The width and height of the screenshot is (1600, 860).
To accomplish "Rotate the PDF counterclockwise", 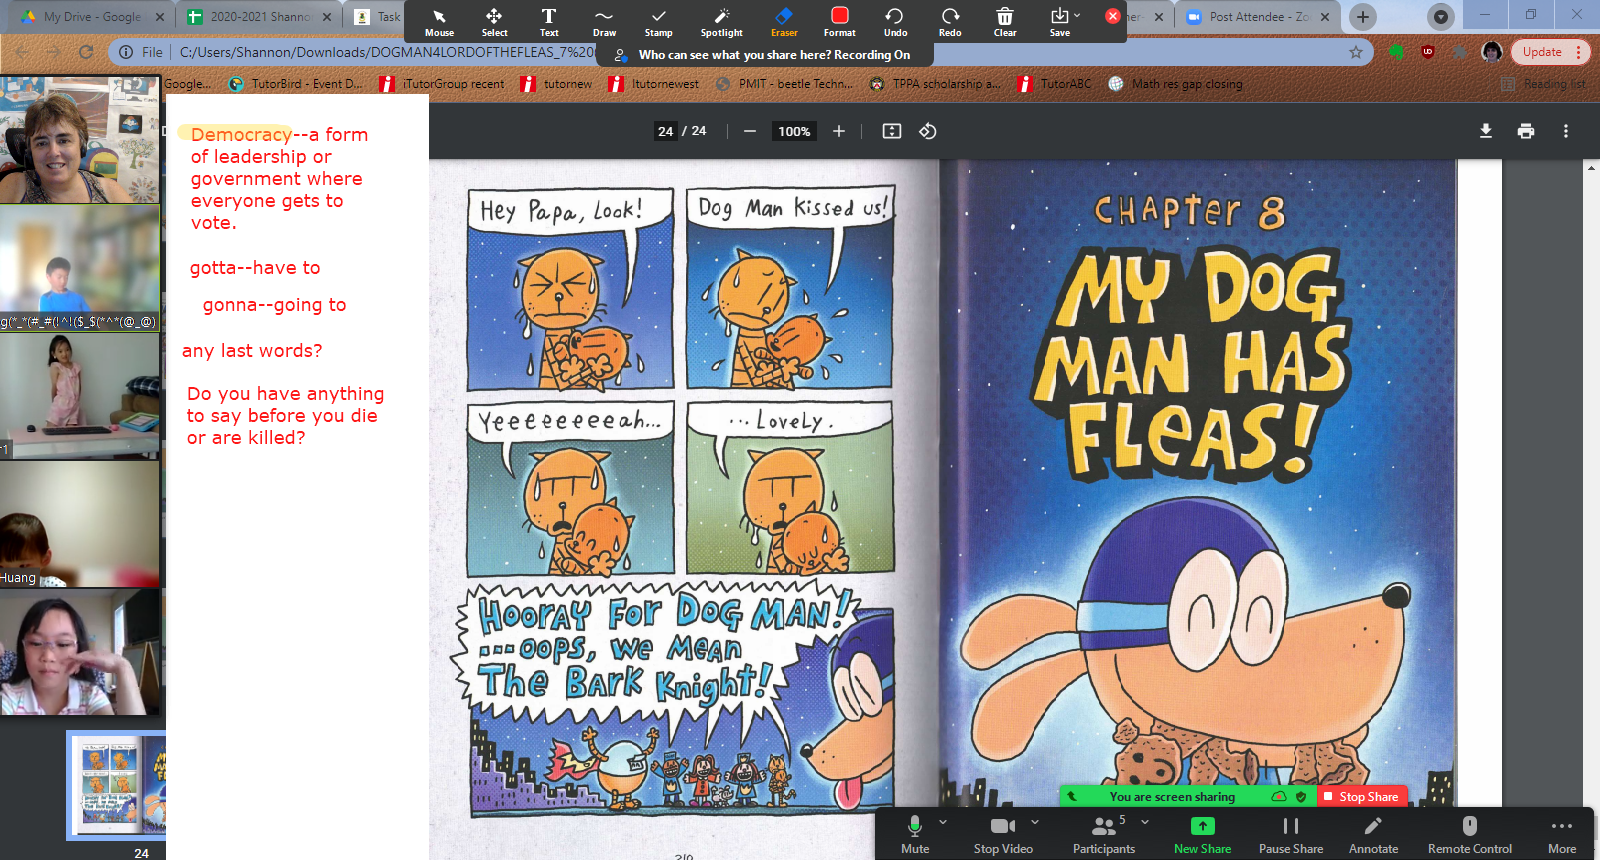I will [928, 131].
